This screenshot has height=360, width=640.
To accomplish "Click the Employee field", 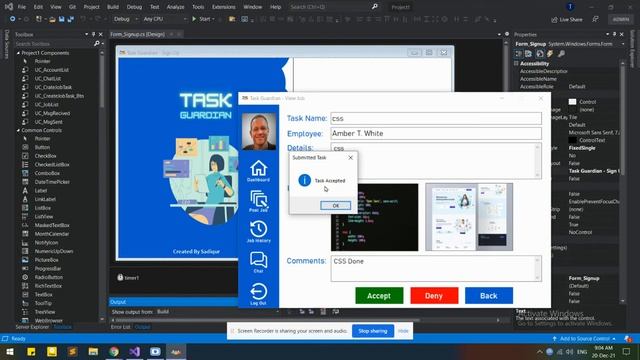I will coord(436,133).
